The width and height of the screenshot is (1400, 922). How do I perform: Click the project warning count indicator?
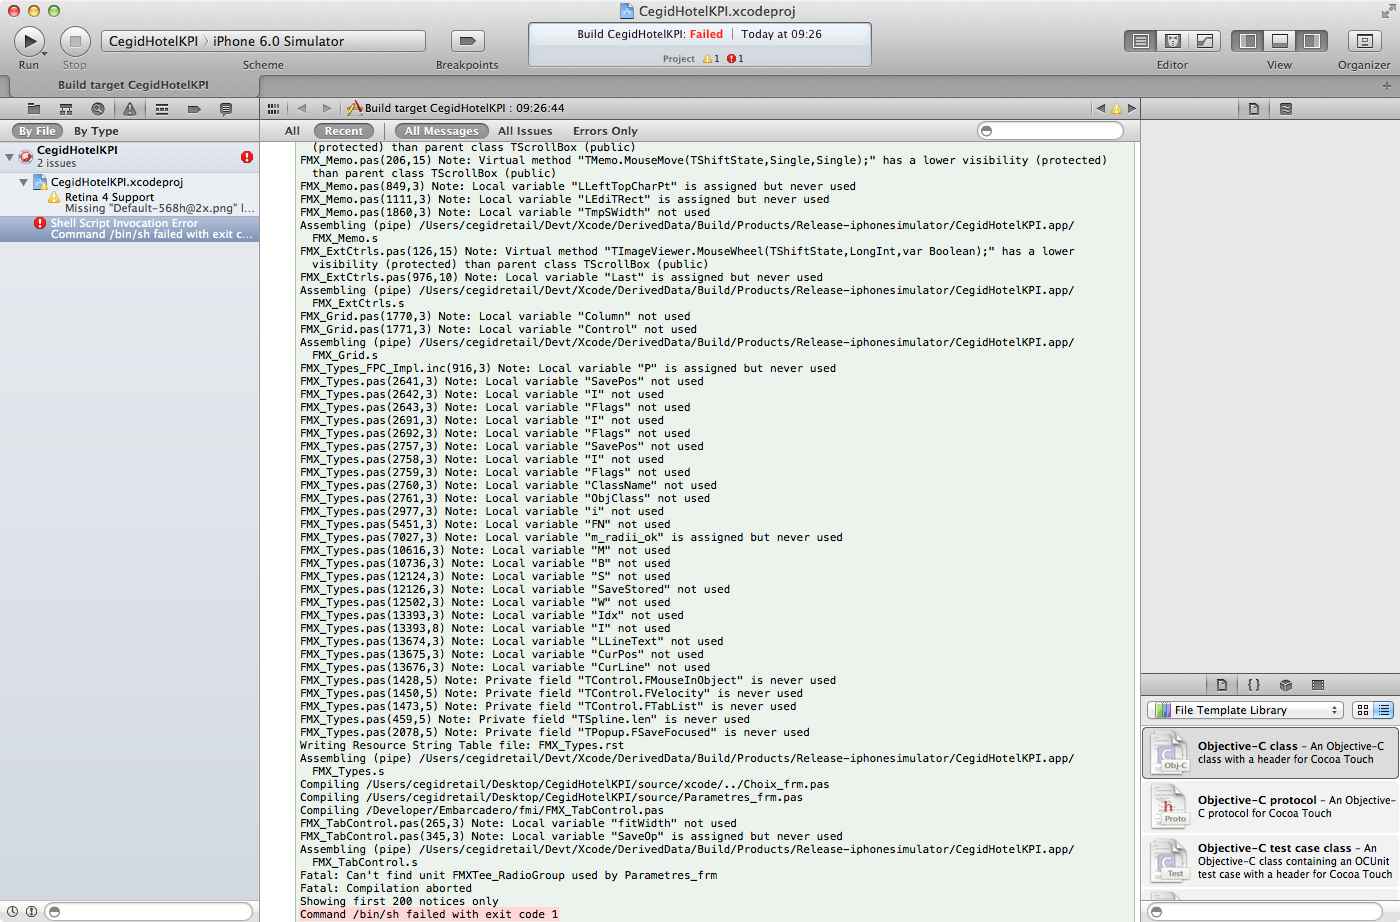pyautogui.click(x=711, y=59)
